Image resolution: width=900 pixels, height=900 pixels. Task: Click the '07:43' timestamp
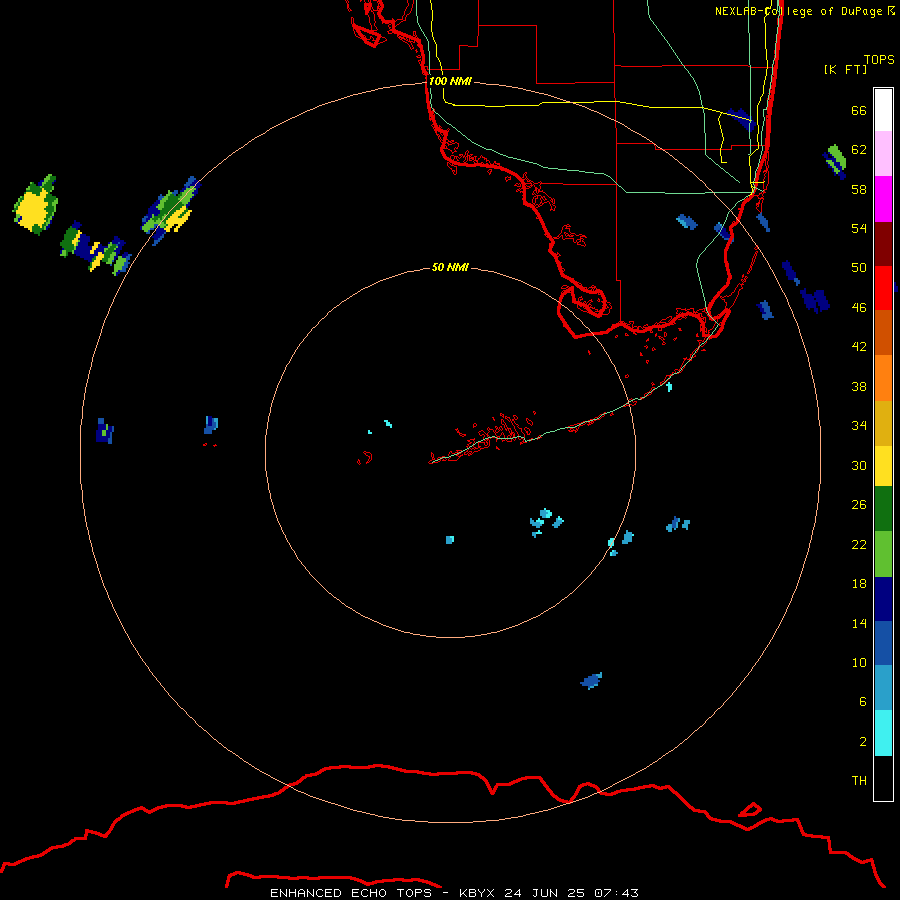[x=616, y=893]
